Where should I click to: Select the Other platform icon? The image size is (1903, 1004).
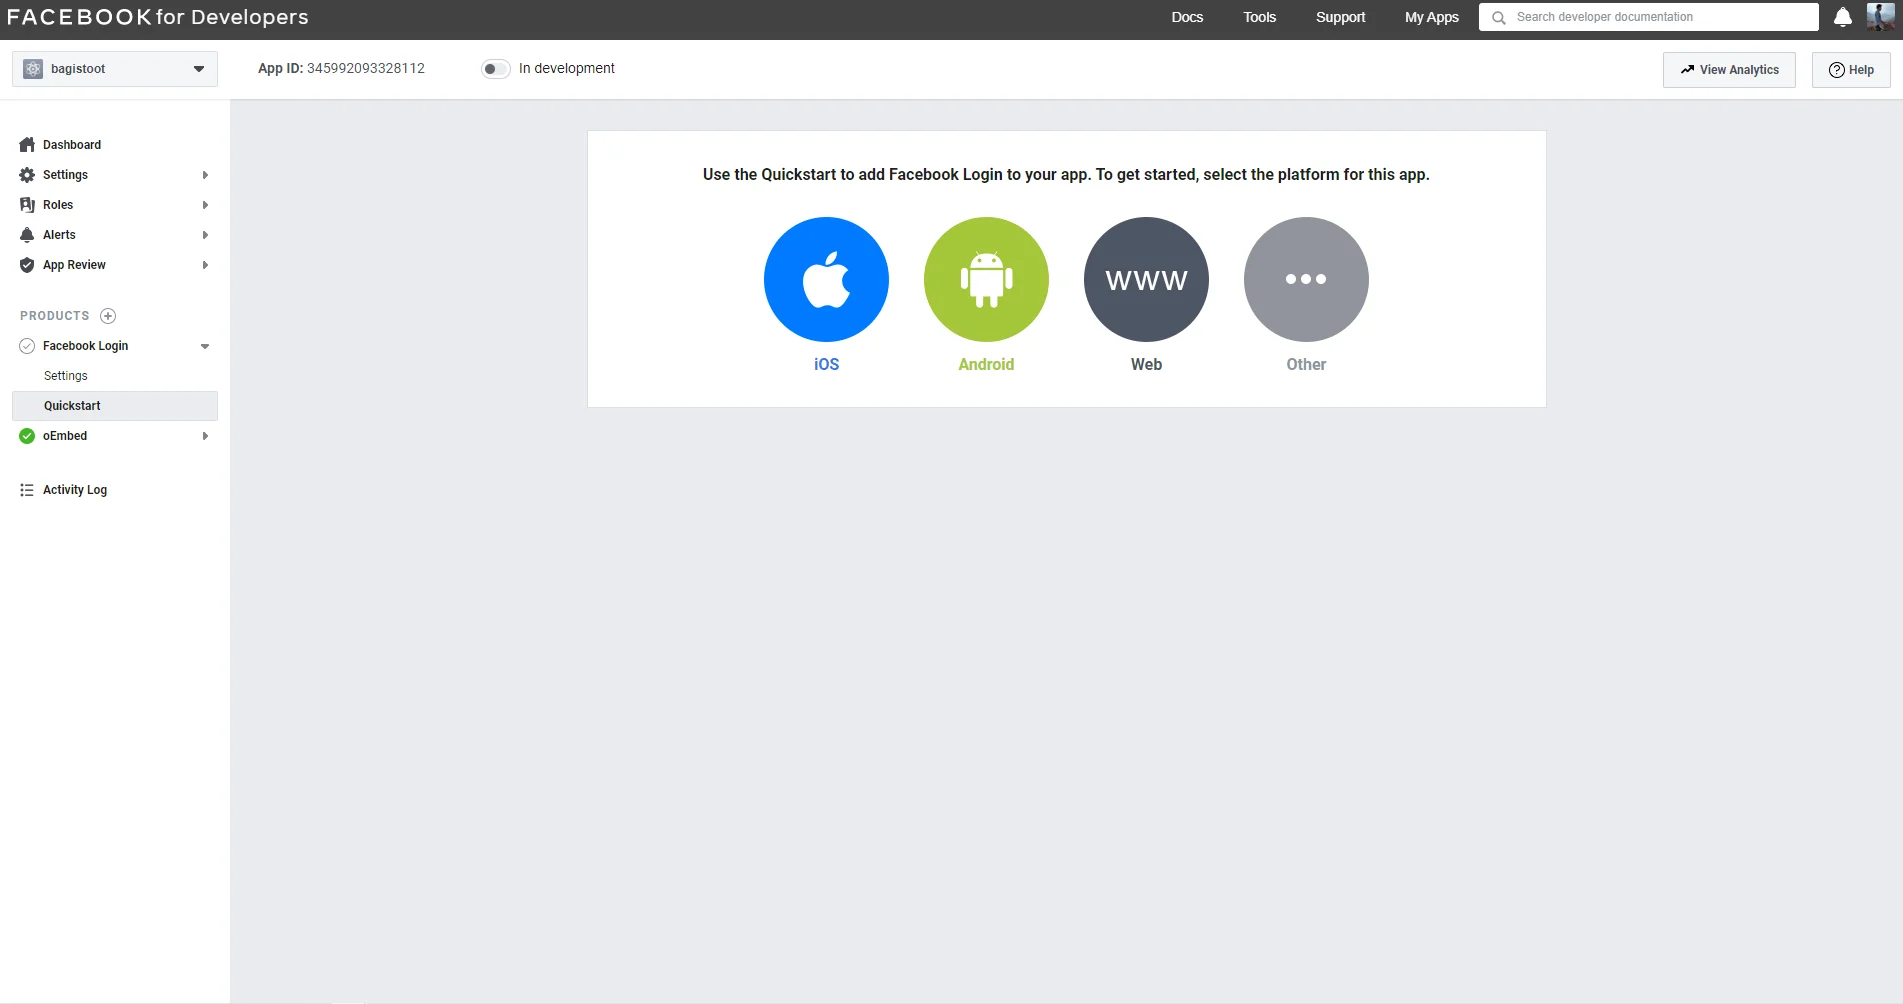coord(1306,279)
